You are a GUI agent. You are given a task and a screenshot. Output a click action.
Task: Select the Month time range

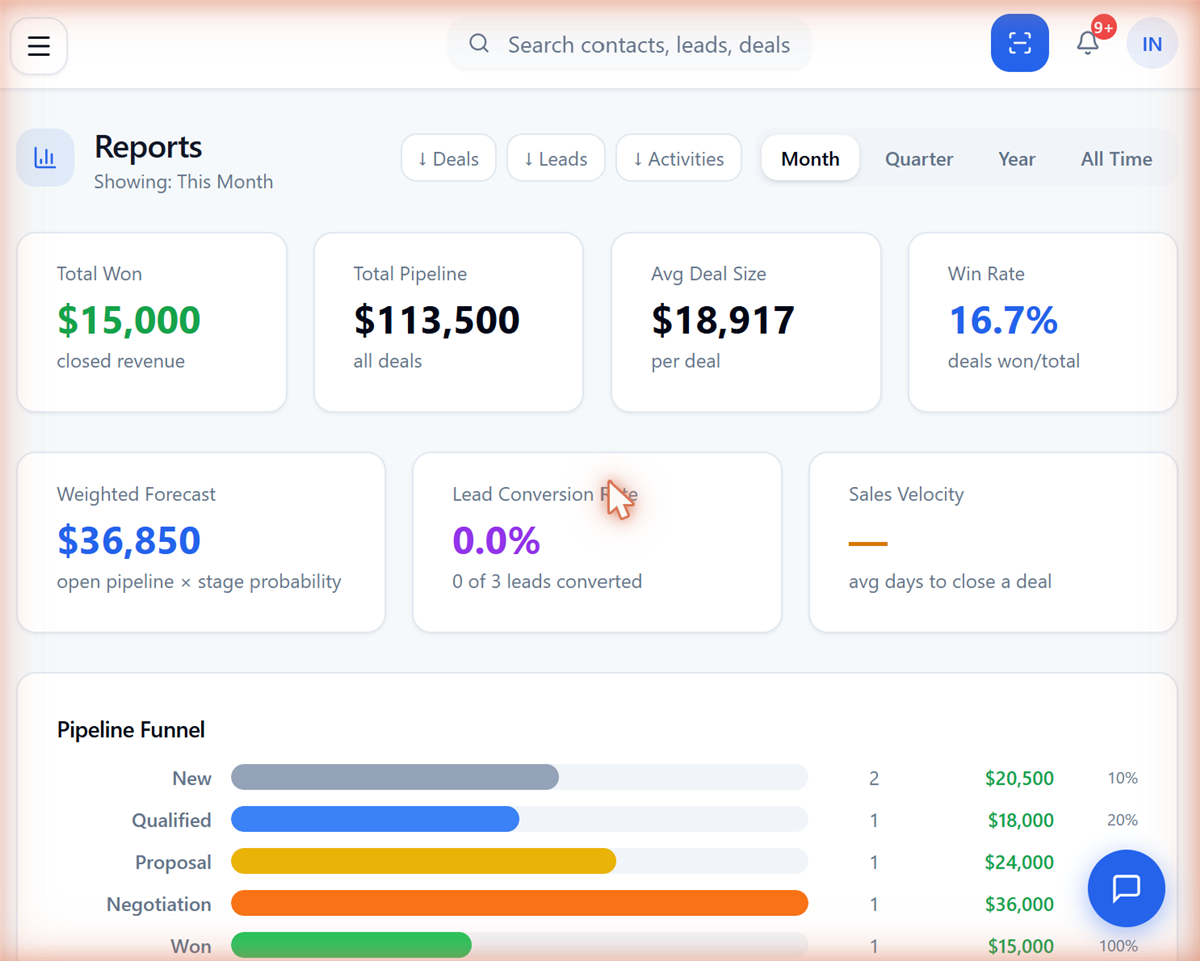click(810, 158)
